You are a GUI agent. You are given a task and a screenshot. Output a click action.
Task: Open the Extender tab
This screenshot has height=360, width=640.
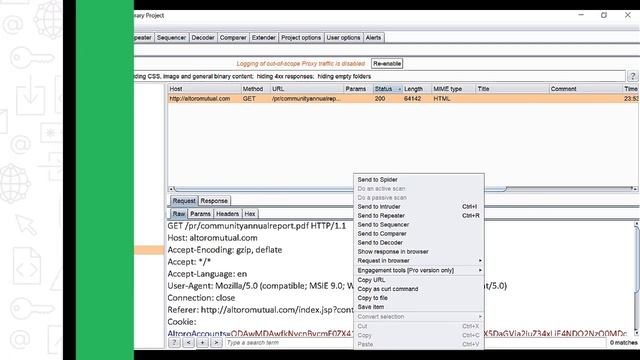(263, 38)
